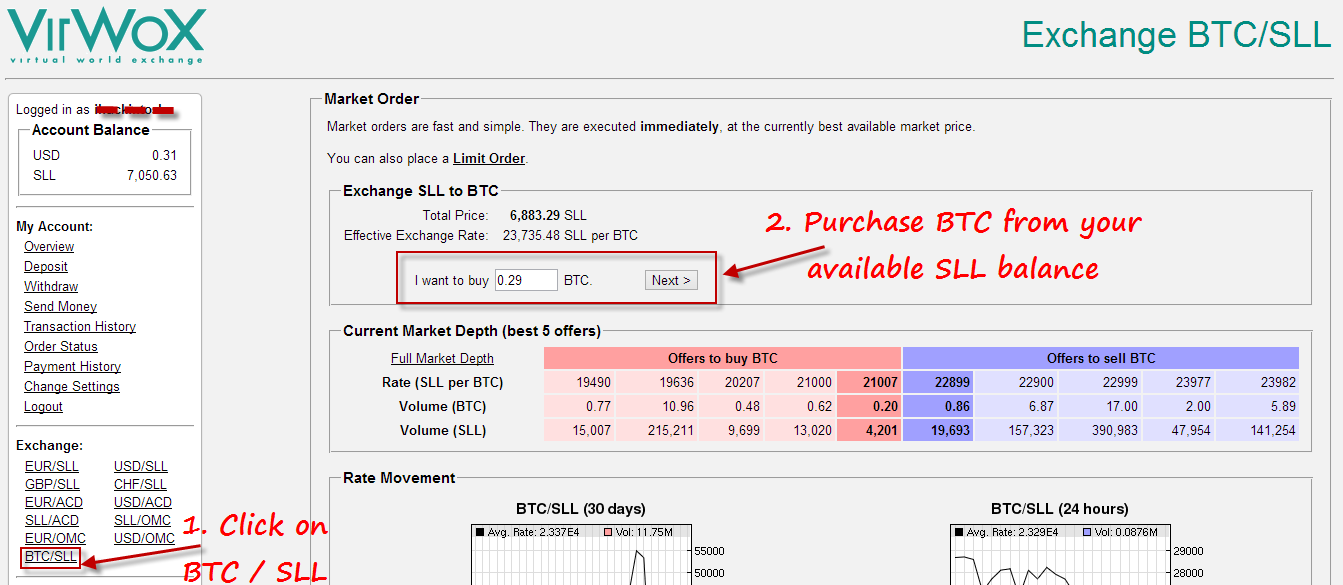Click Total Price 6,883.29 SLL

pos(548,216)
